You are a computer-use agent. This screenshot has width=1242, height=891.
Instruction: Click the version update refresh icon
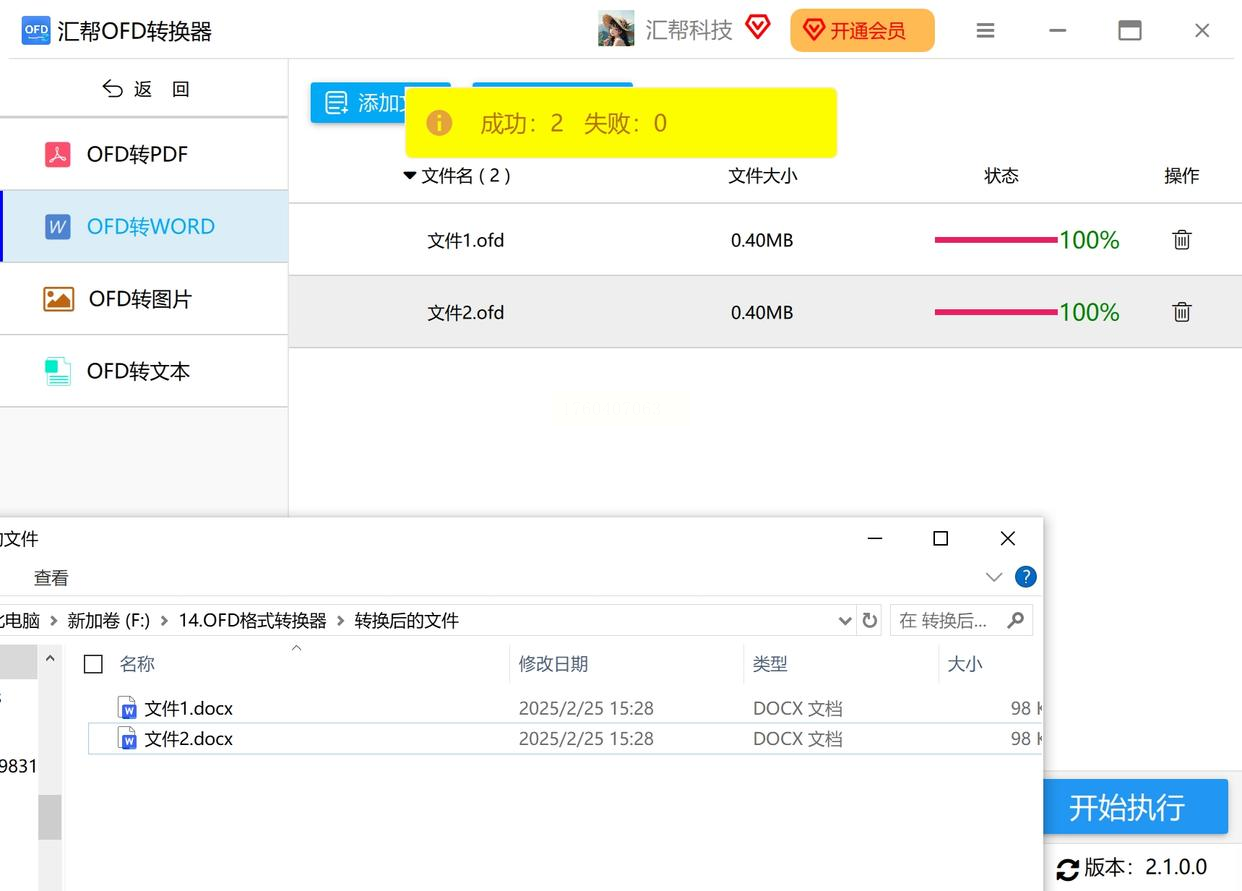point(1067,868)
